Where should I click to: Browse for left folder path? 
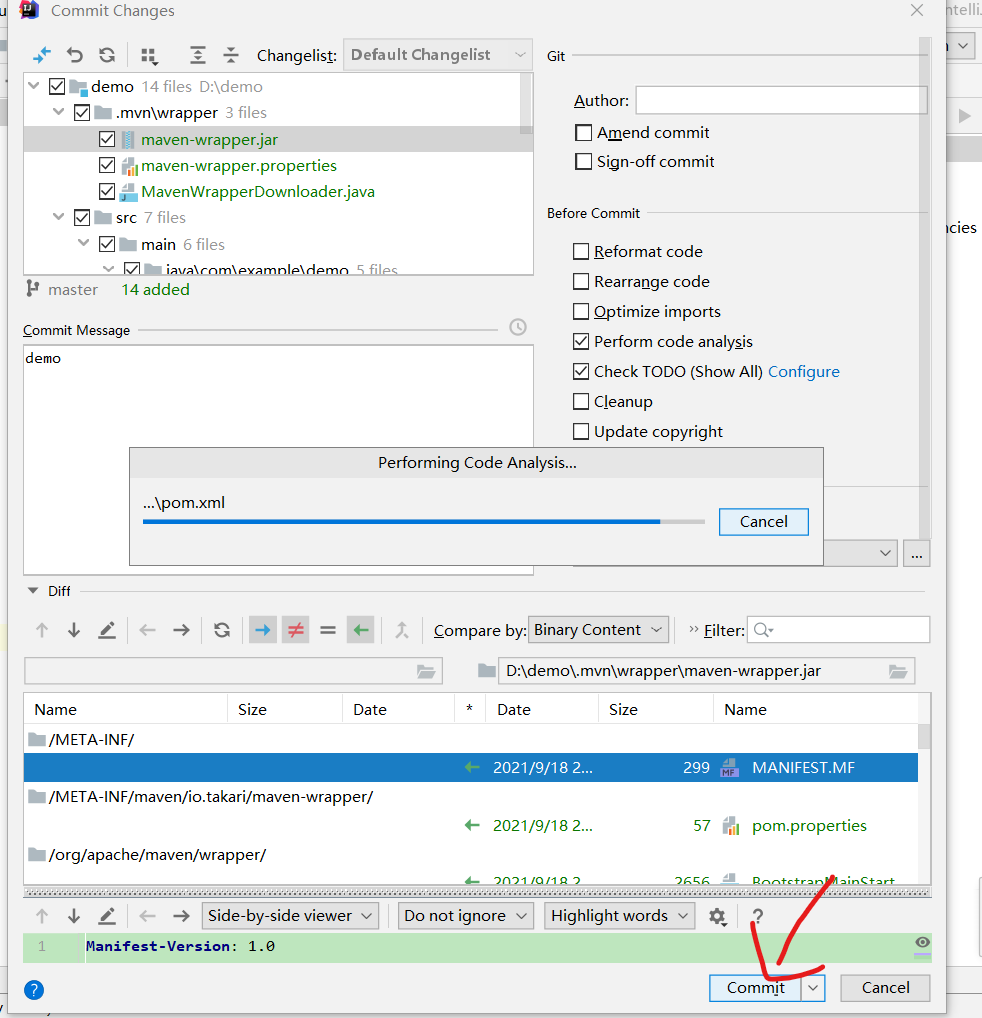coord(426,671)
